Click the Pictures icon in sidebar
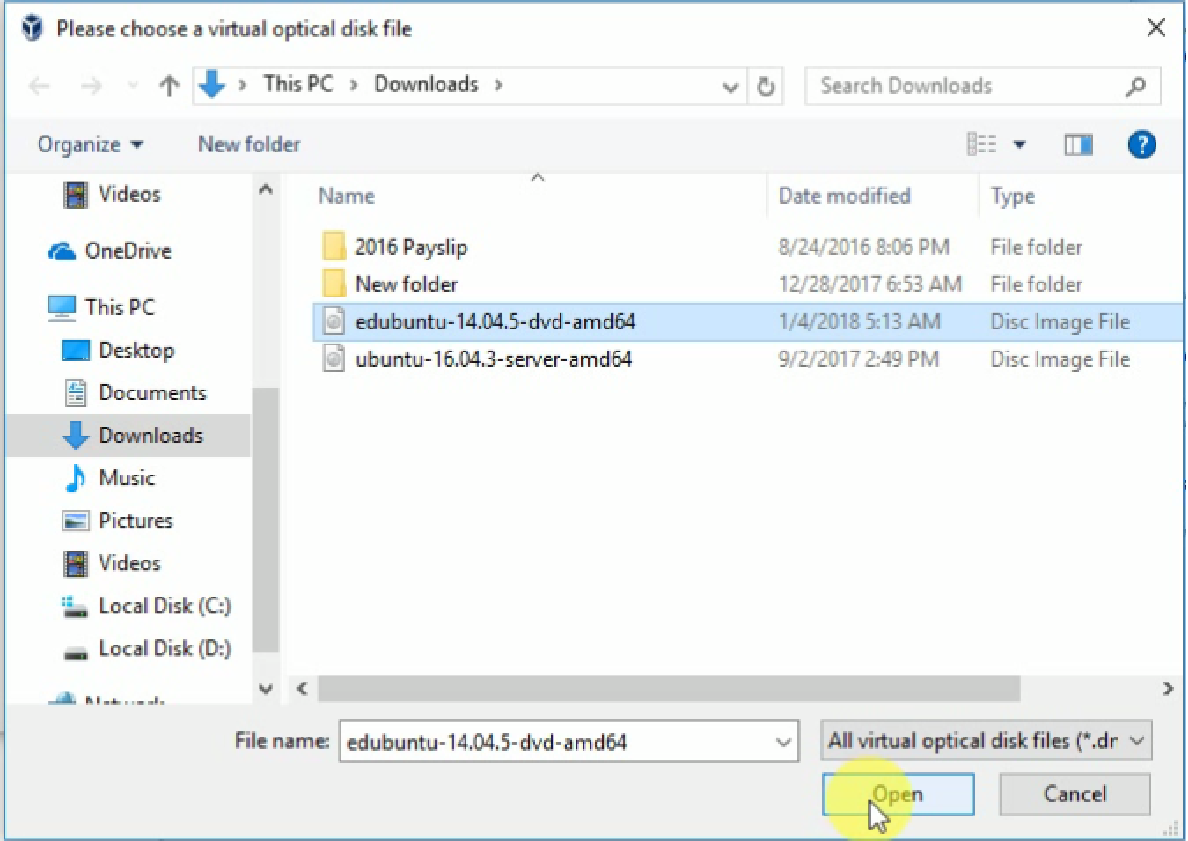This screenshot has width=1188, height=841. 75,521
